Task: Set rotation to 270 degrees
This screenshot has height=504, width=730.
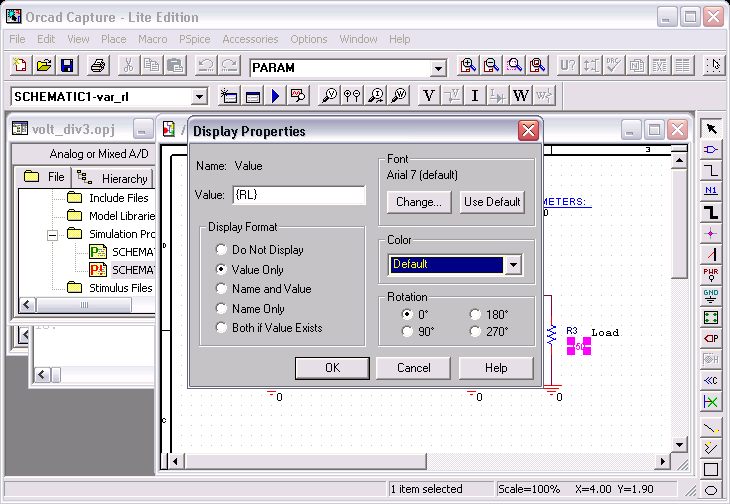Action: (x=475, y=331)
